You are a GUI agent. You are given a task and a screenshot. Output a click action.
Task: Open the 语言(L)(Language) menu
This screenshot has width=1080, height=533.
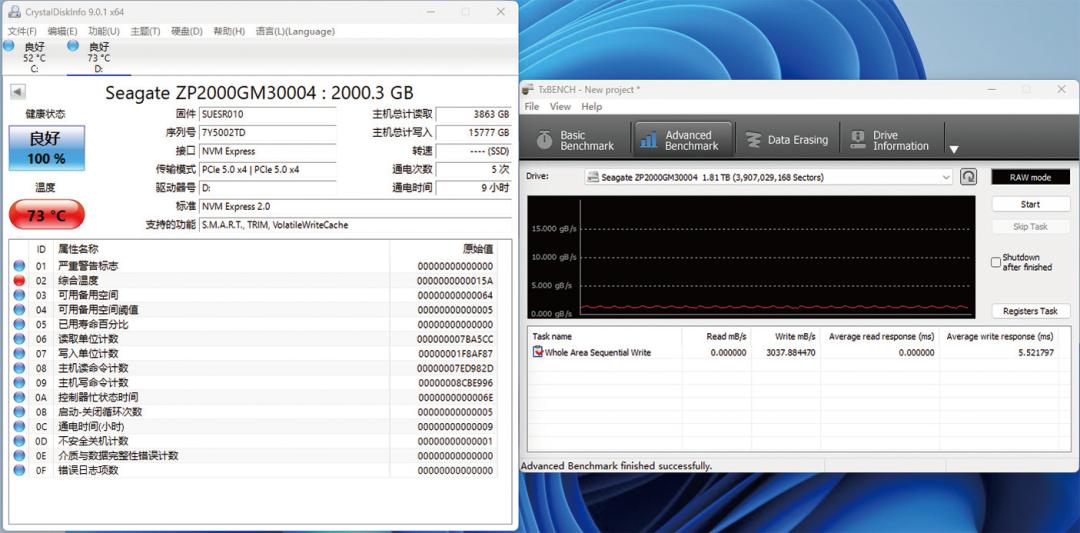click(x=295, y=31)
